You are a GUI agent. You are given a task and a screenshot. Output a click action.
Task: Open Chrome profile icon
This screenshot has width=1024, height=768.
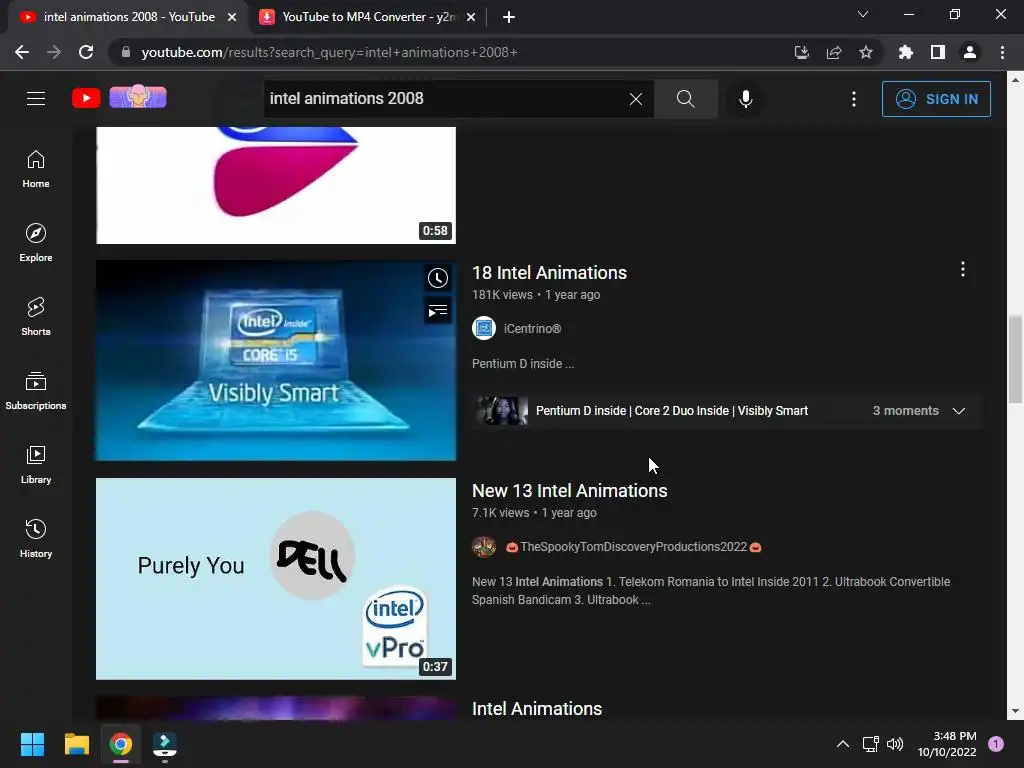(x=970, y=52)
